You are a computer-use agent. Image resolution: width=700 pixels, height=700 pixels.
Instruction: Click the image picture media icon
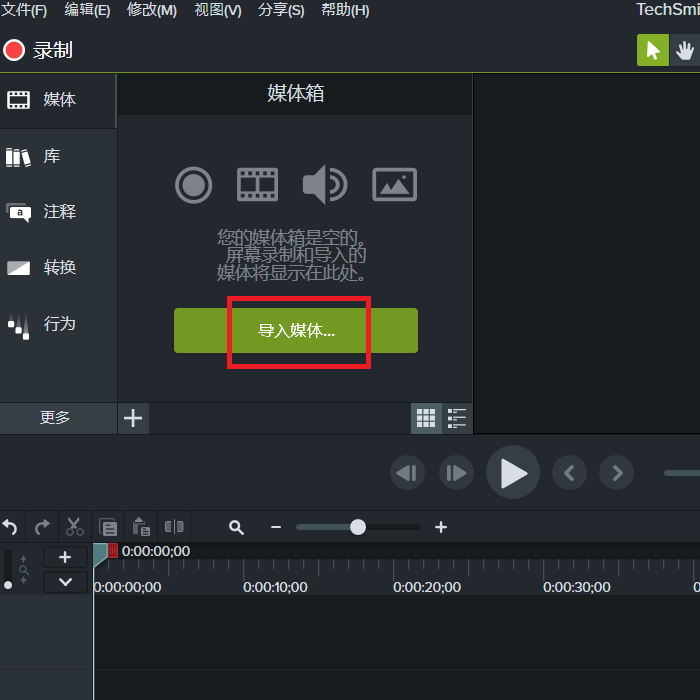[395, 184]
